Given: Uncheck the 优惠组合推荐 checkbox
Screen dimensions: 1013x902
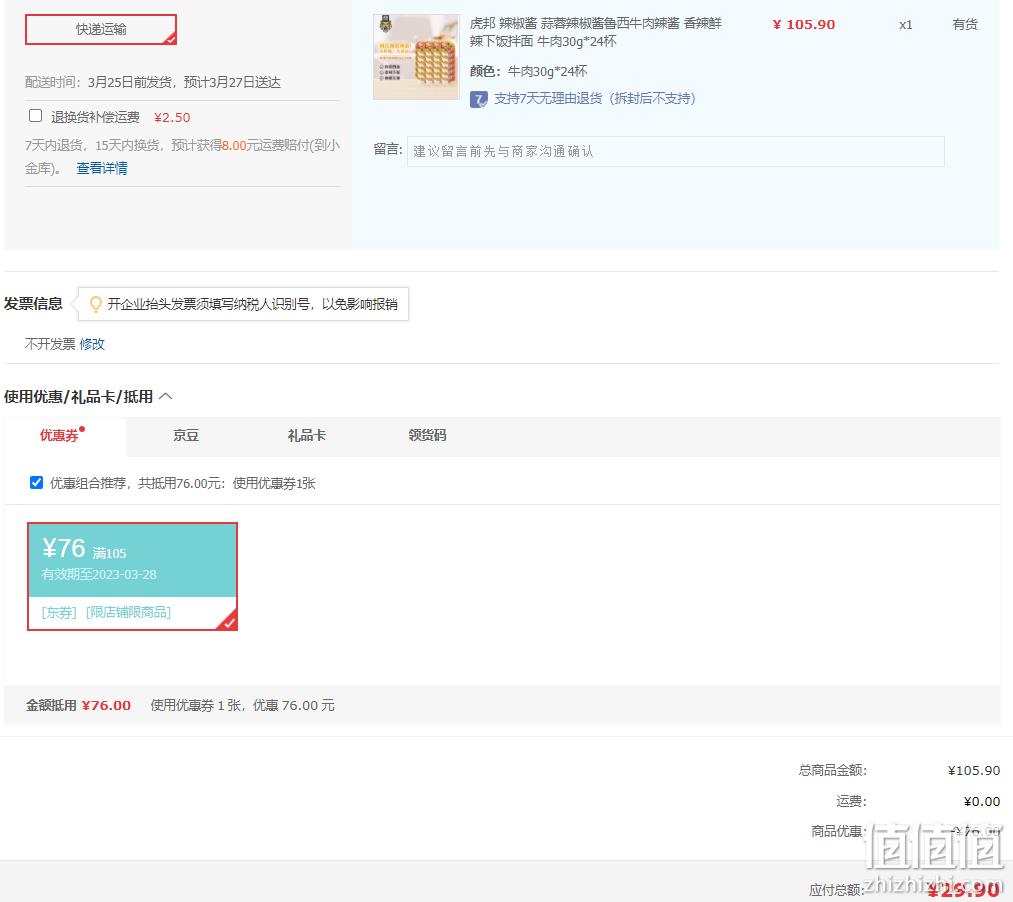Looking at the screenshot, I should click(x=36, y=483).
